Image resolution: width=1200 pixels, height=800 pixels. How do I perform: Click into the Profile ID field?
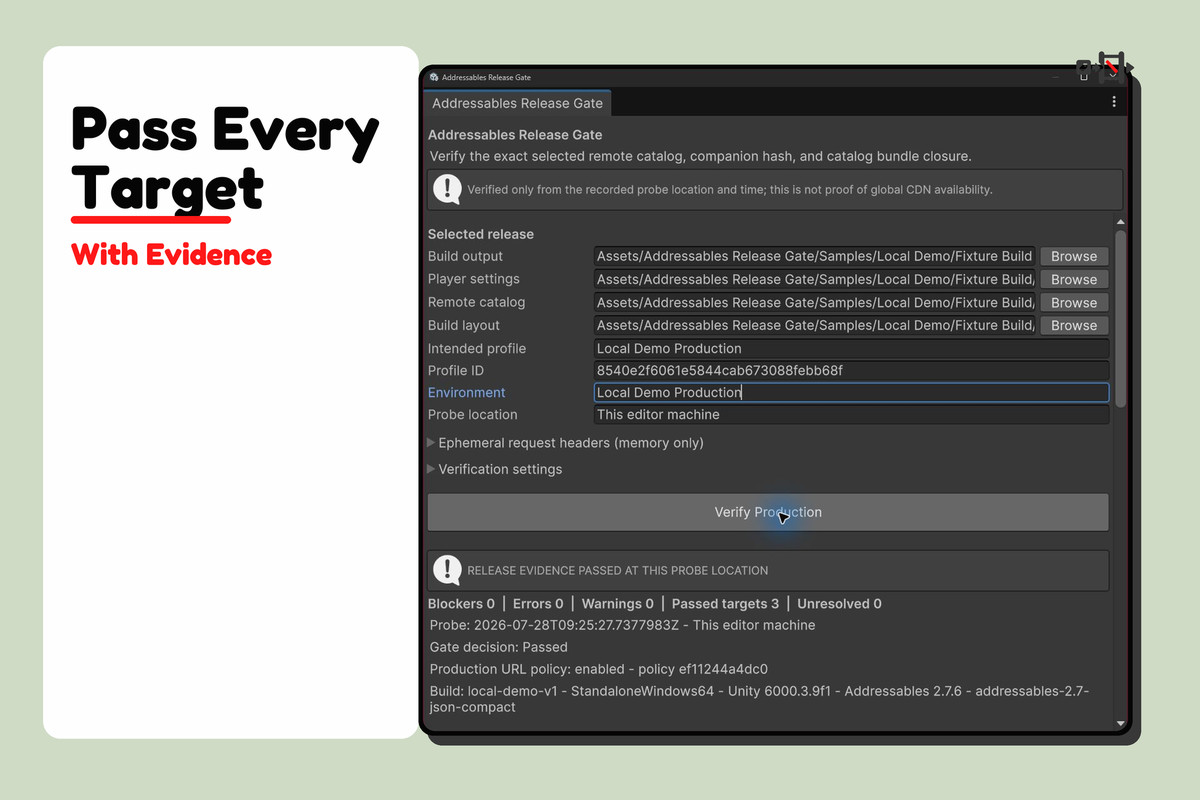click(x=851, y=370)
